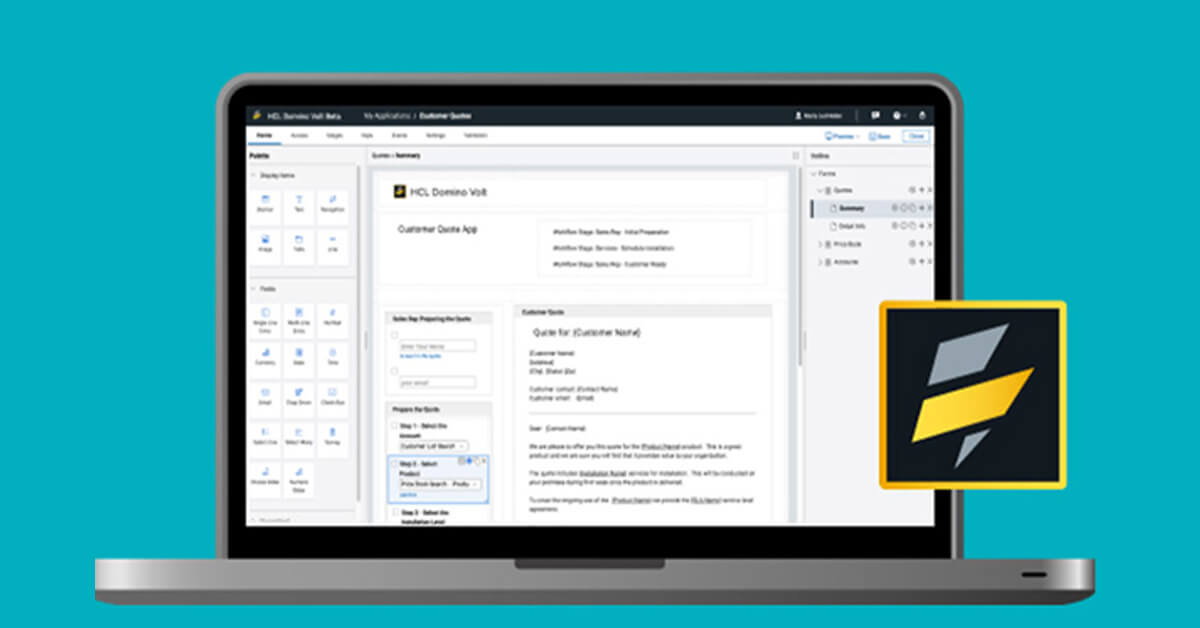Viewport: 1200px width, 628px height.
Task: Expand the Price Book form in Outline
Action: point(820,244)
